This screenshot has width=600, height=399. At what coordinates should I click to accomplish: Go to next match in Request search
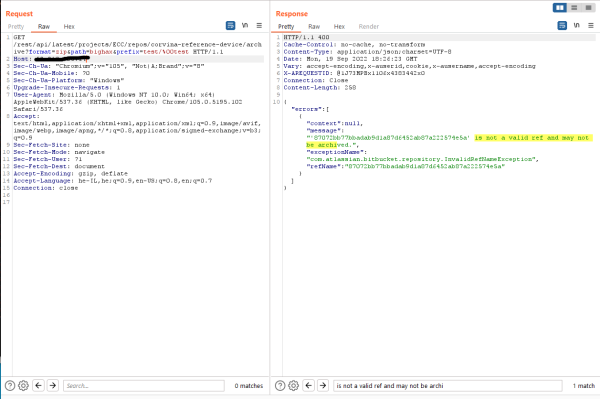[x=53, y=386]
